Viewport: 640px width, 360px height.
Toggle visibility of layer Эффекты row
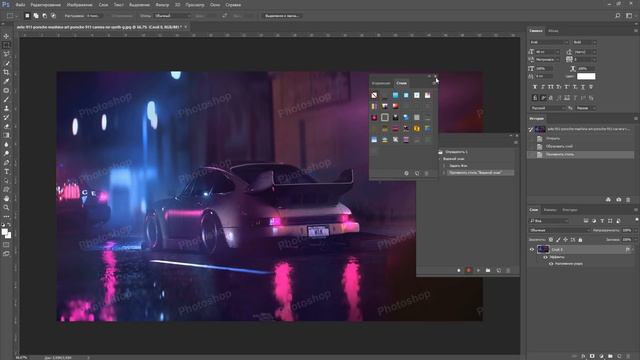coord(546,257)
